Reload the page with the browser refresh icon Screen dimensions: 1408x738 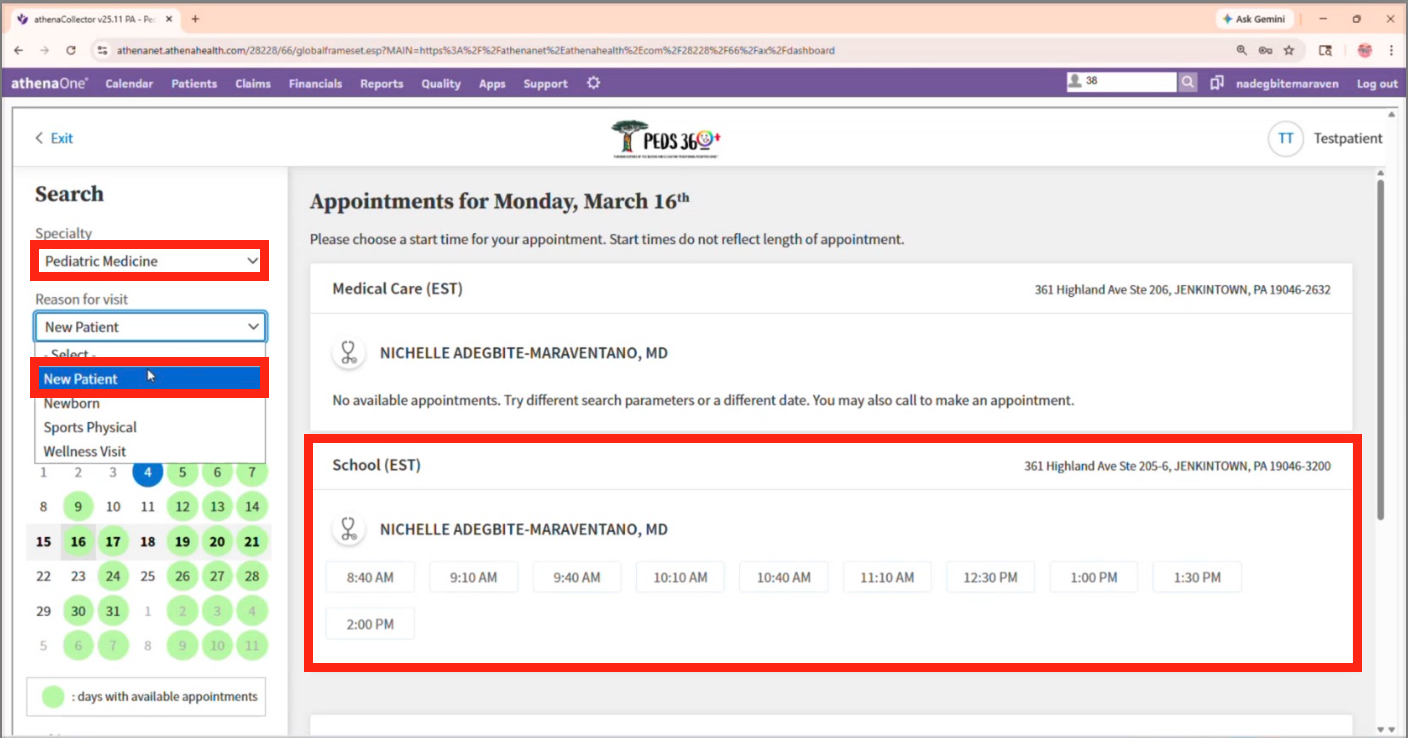pos(71,50)
